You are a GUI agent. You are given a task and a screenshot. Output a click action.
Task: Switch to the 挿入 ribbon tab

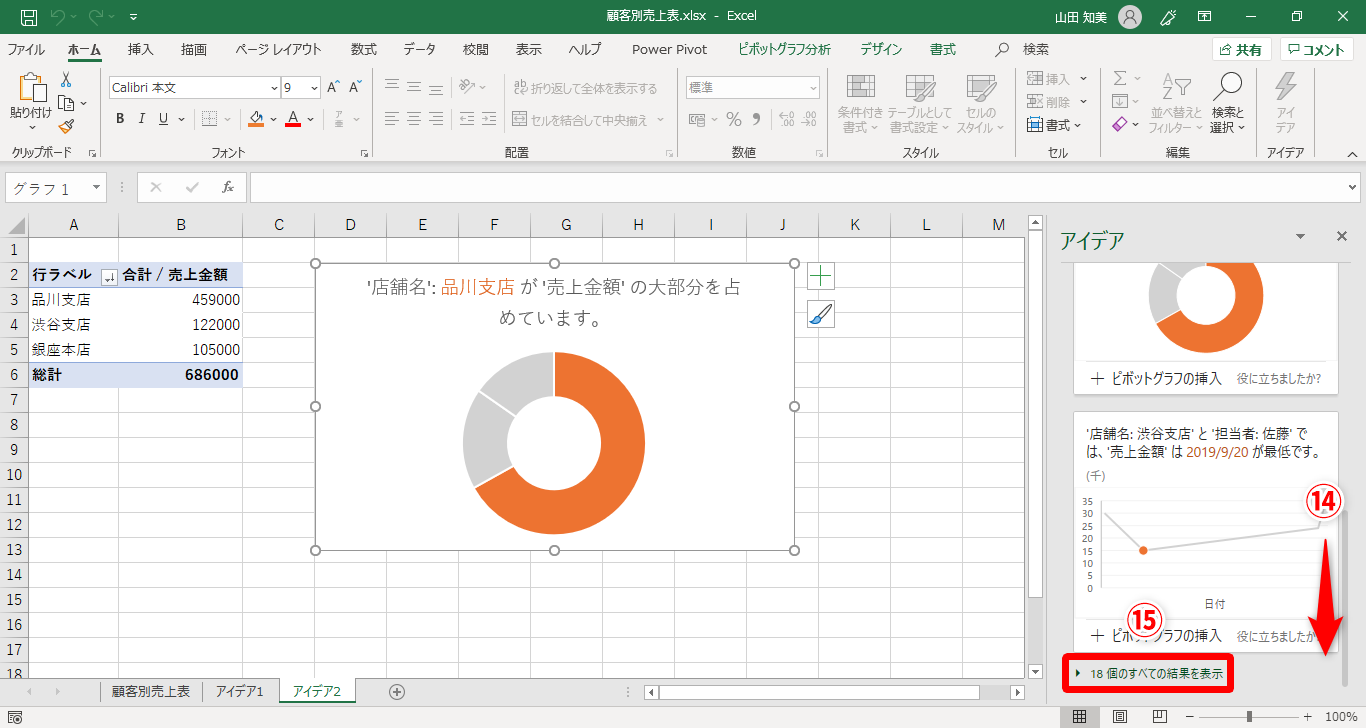click(x=141, y=49)
